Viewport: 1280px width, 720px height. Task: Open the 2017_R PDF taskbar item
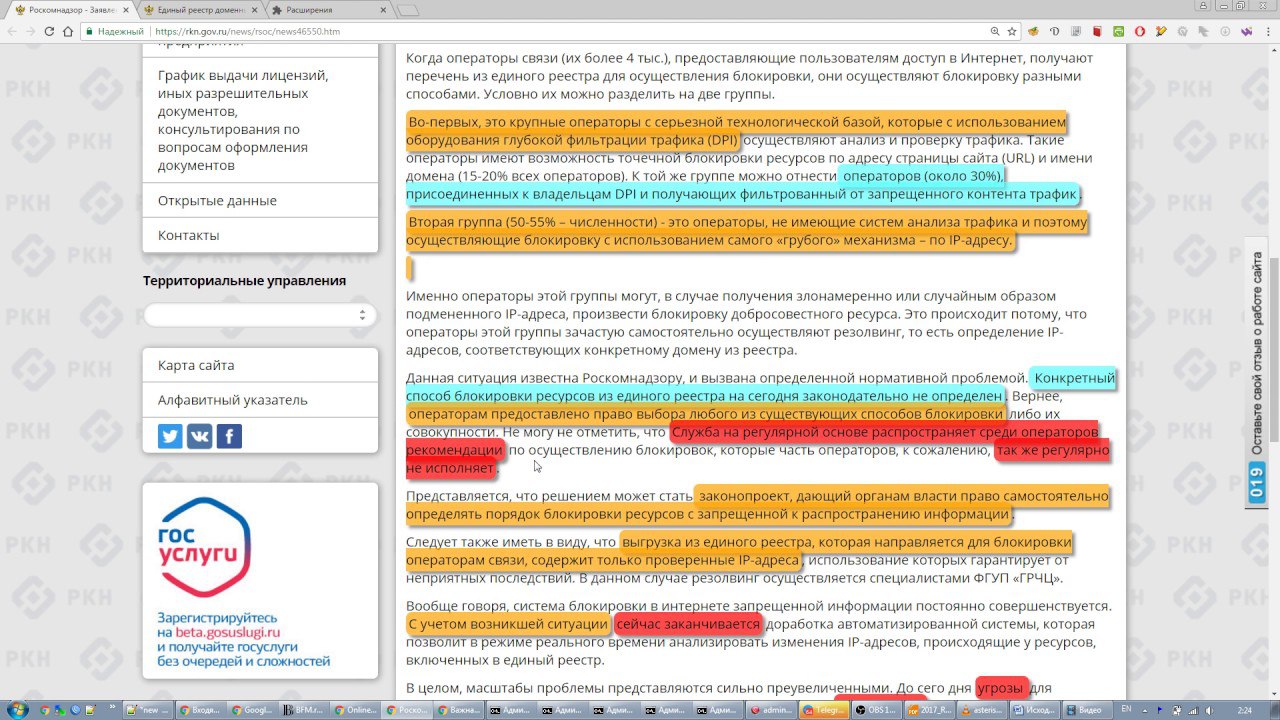point(928,710)
